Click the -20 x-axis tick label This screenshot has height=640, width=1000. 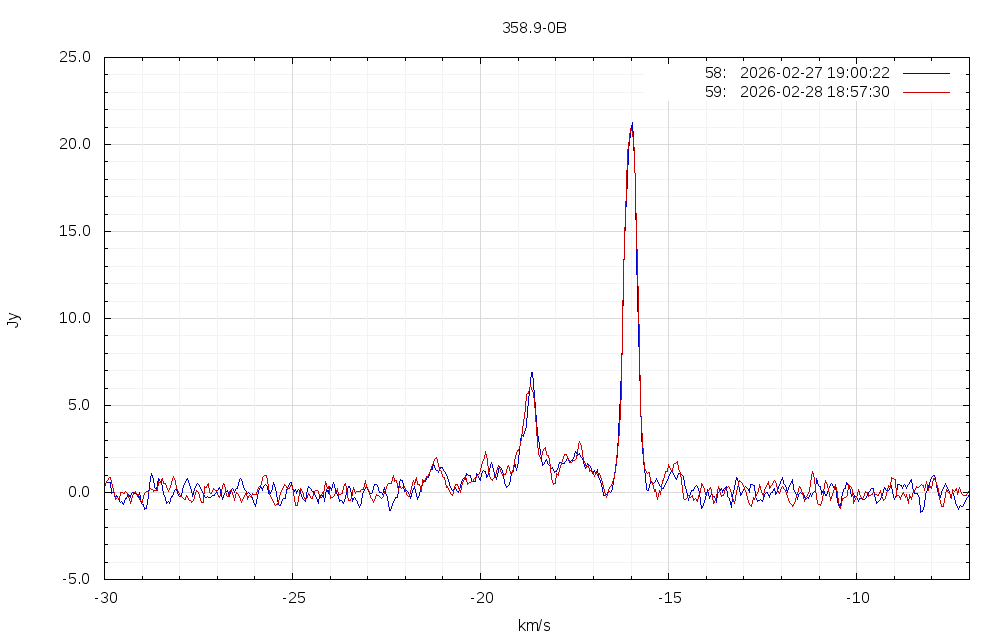(x=480, y=597)
